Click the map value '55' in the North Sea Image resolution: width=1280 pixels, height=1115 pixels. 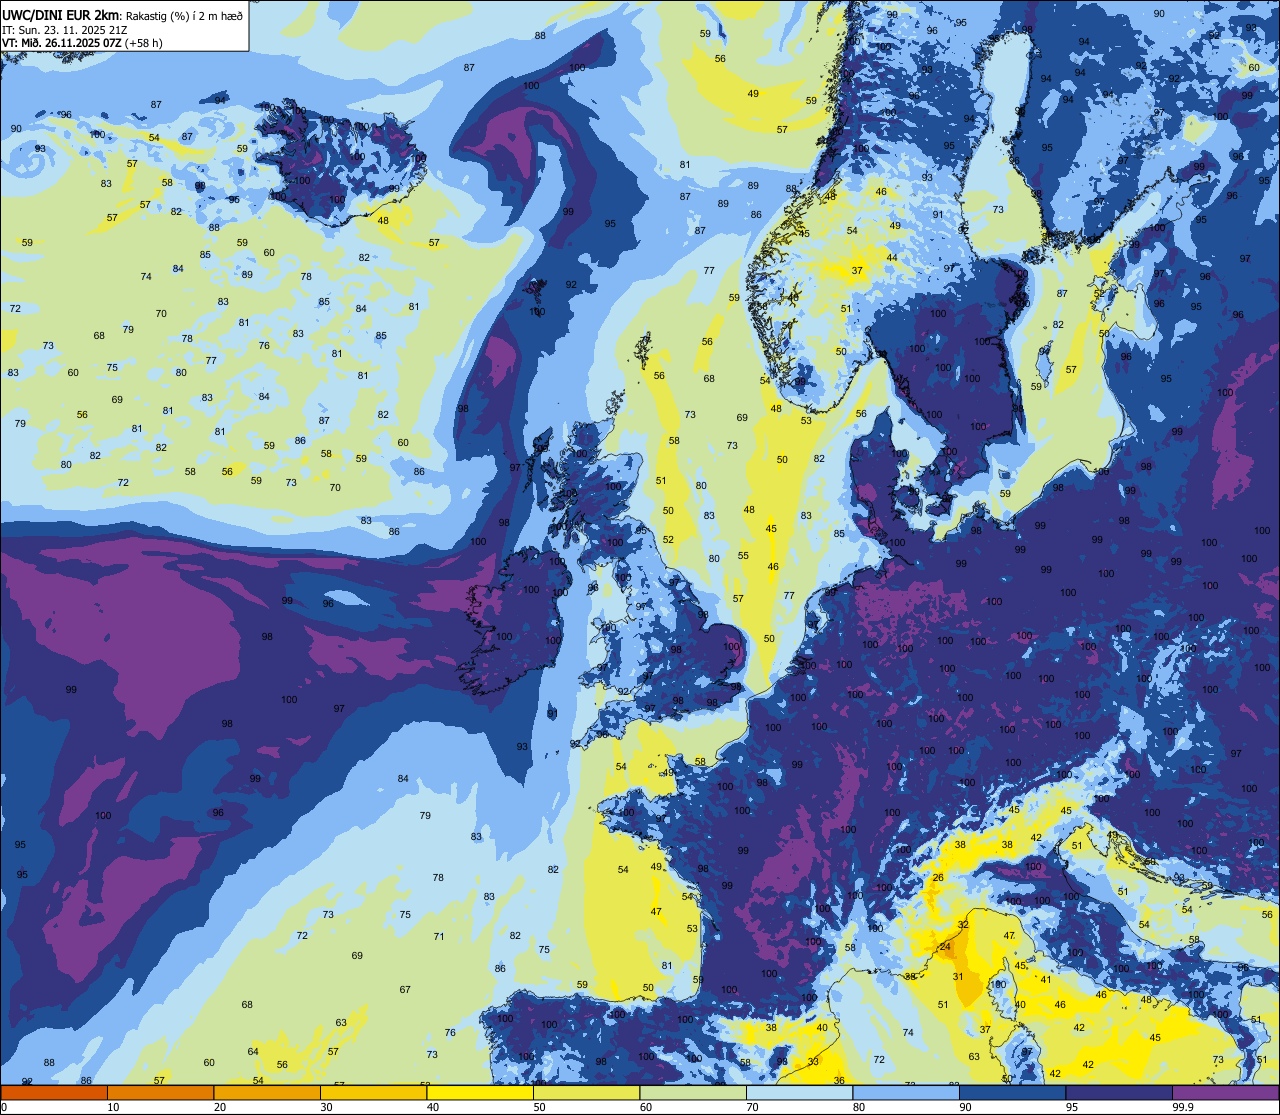(743, 555)
